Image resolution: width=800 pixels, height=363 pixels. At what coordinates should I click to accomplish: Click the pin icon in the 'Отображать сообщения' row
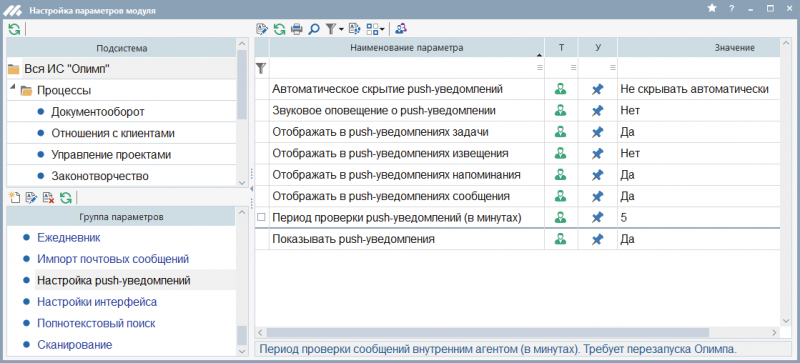pyautogui.click(x=597, y=197)
